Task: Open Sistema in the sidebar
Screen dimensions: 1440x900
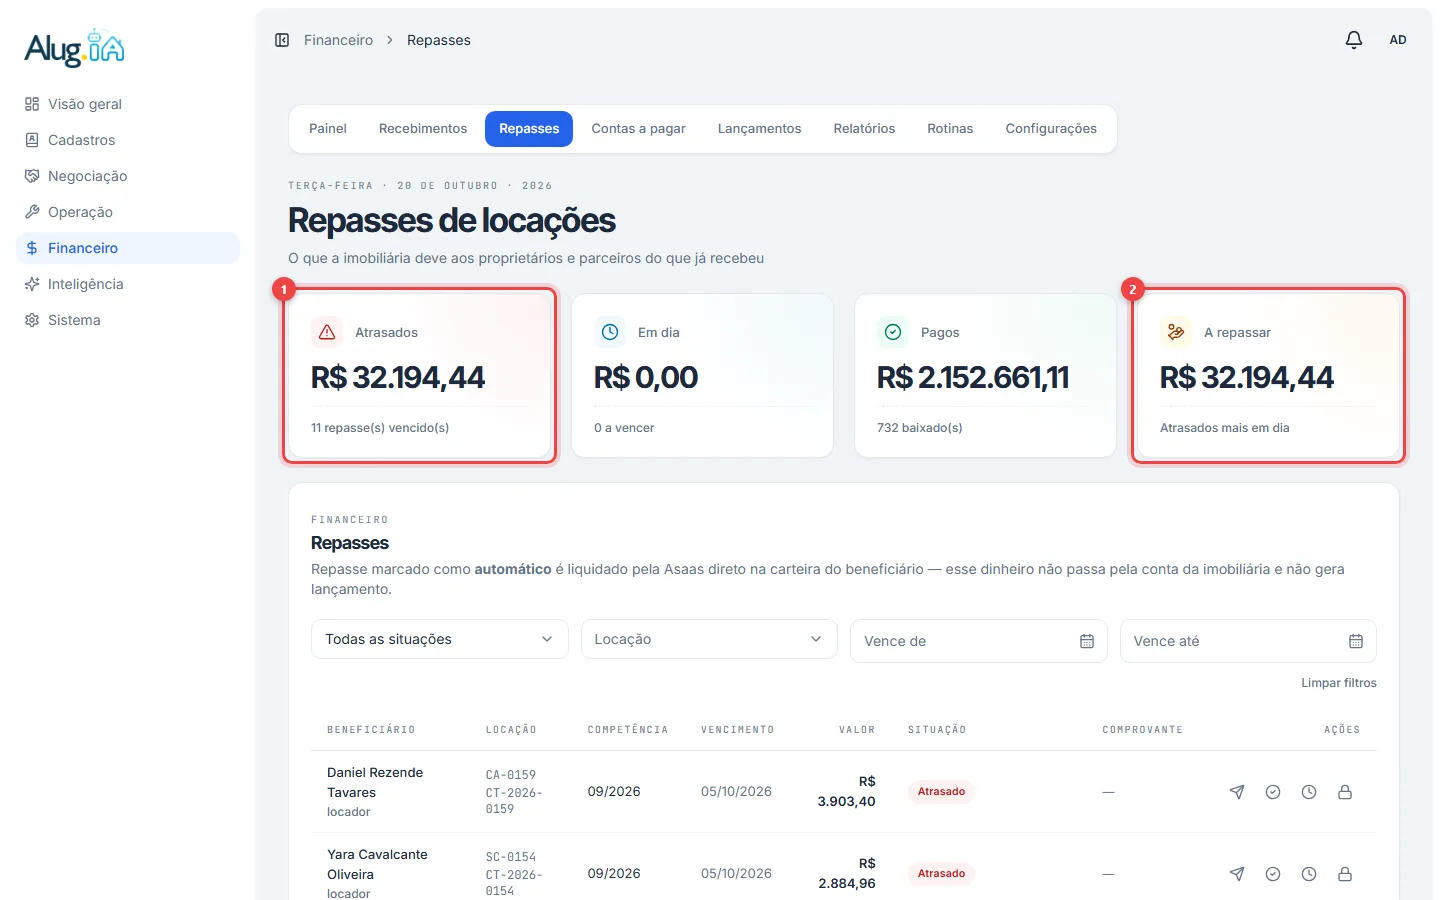Action: [128, 320]
